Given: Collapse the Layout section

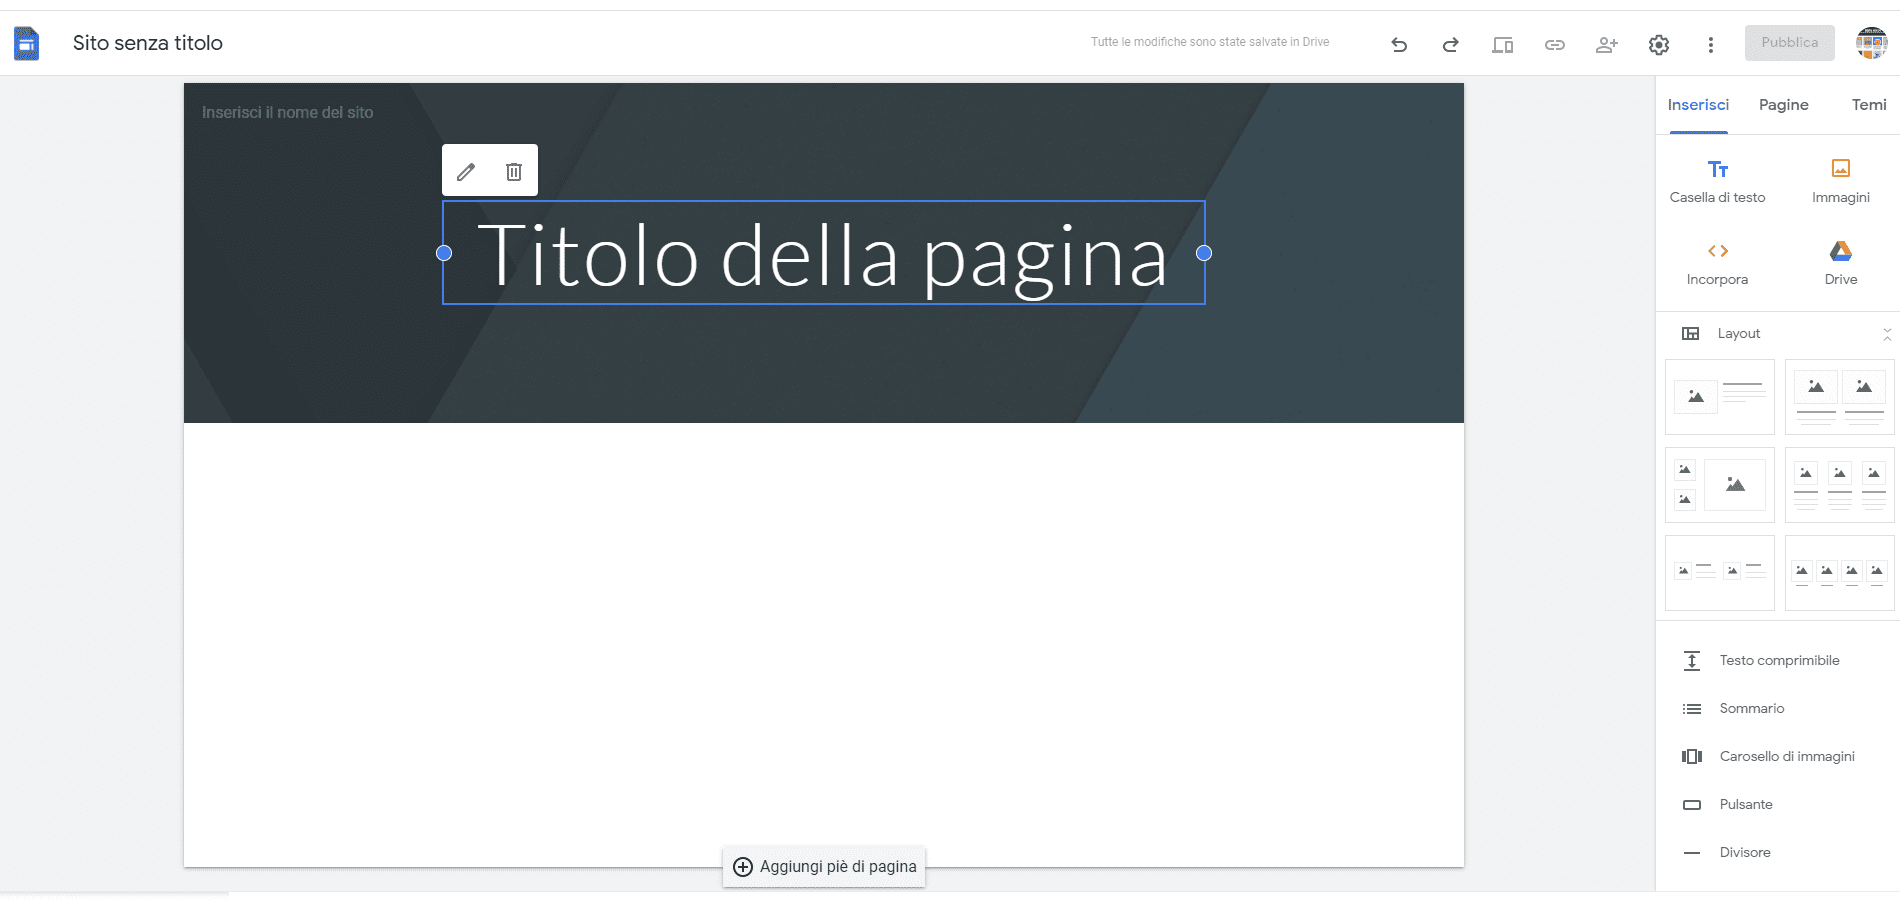Looking at the screenshot, I should [x=1887, y=333].
